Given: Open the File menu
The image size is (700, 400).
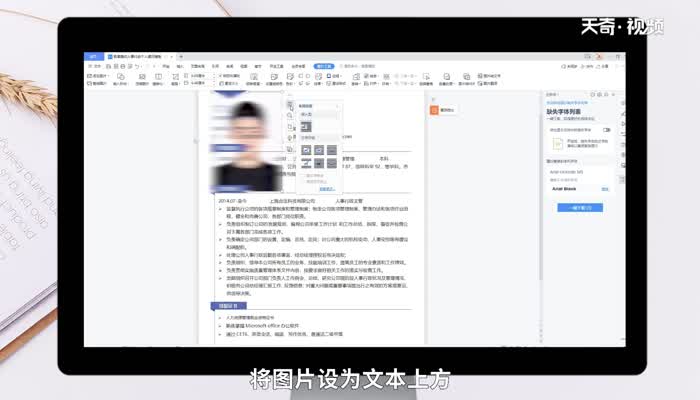Looking at the screenshot, I should [95, 66].
